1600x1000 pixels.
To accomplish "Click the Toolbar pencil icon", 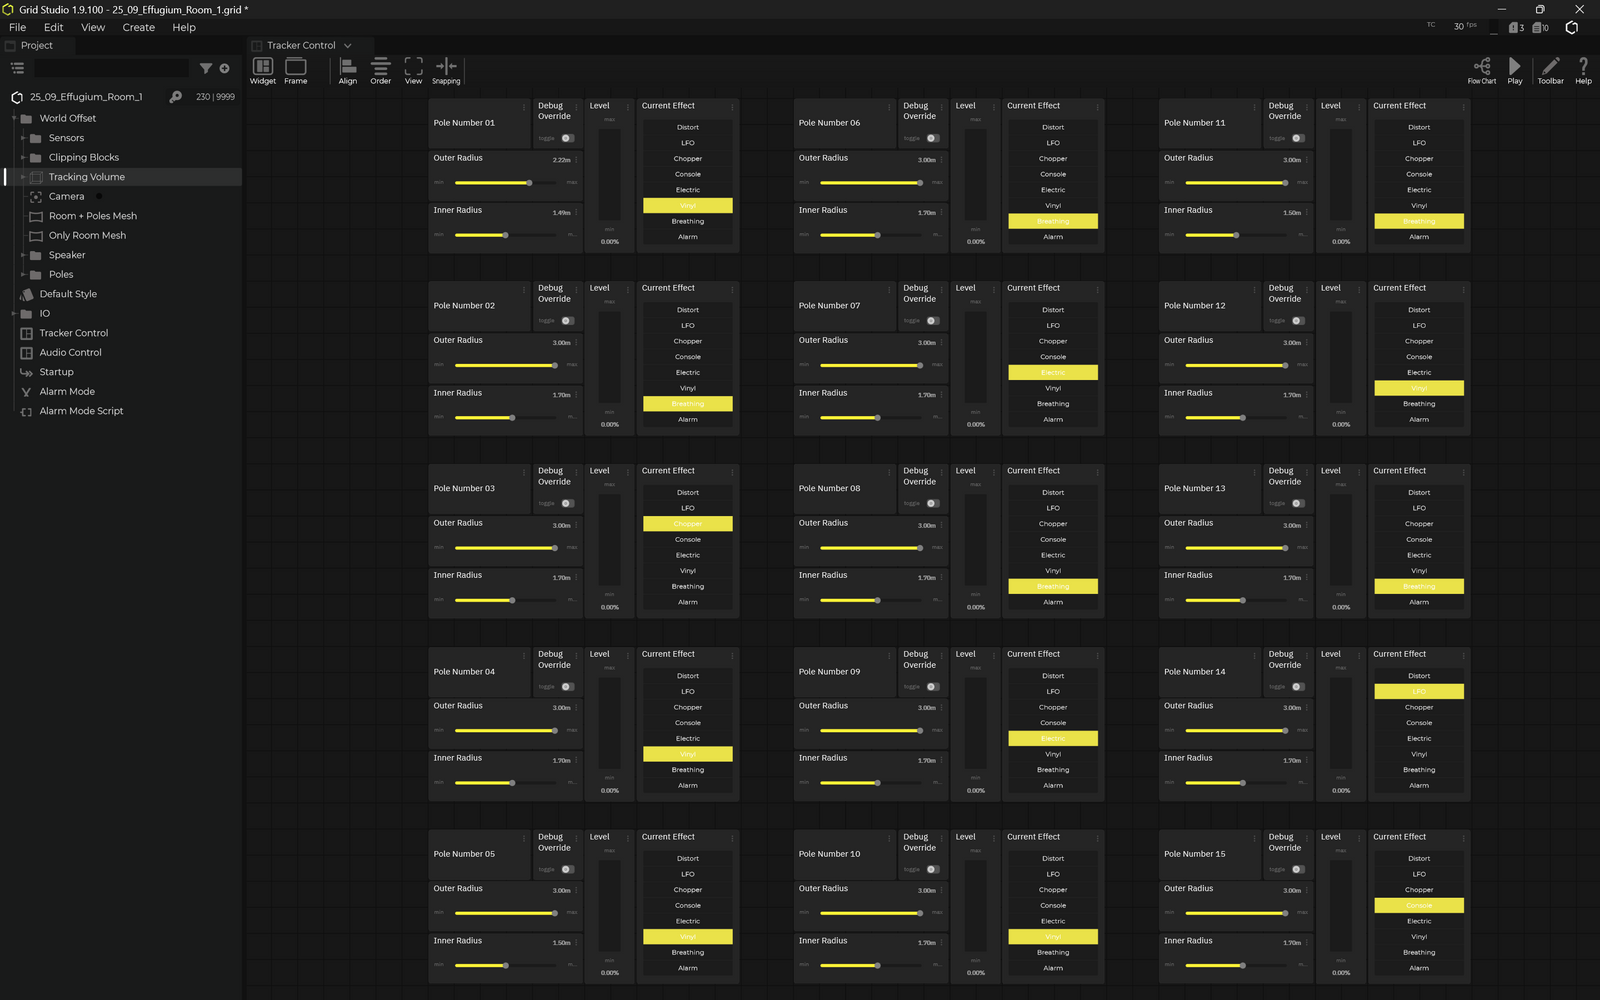I will tap(1550, 67).
